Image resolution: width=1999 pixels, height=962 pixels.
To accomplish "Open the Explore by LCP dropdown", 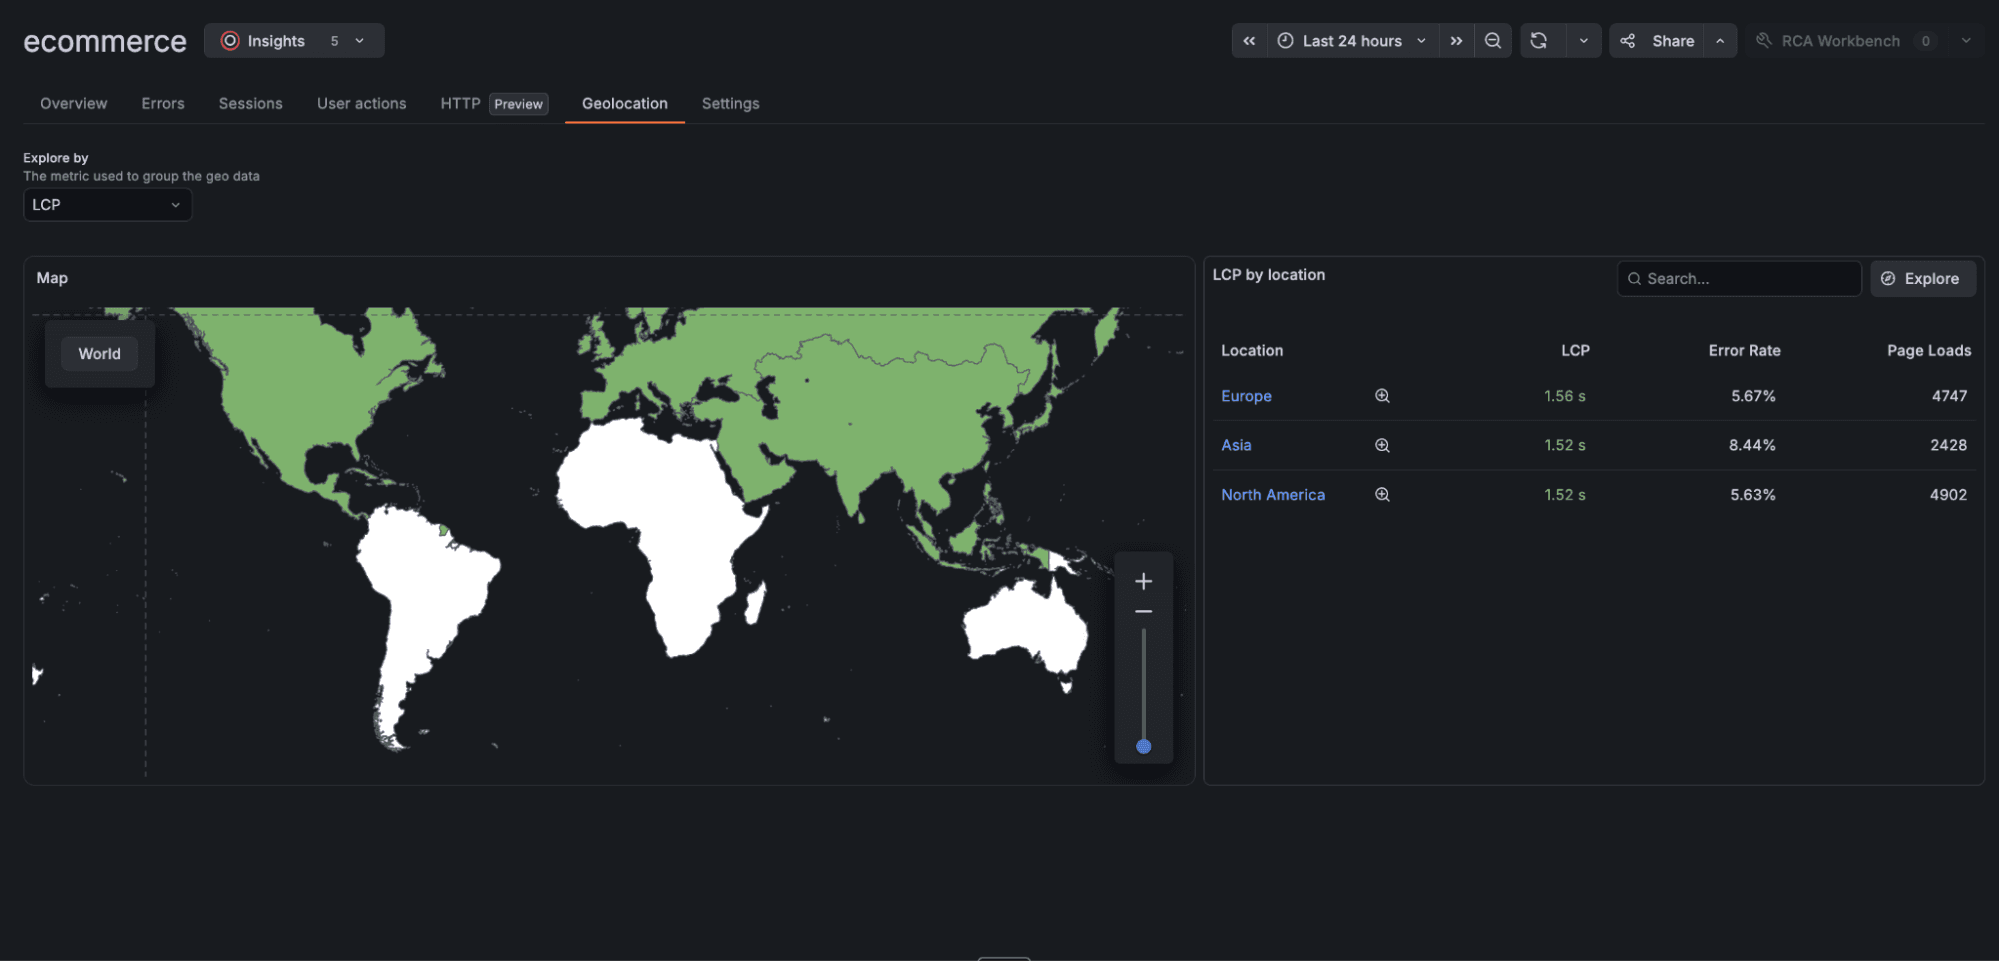I will point(107,205).
